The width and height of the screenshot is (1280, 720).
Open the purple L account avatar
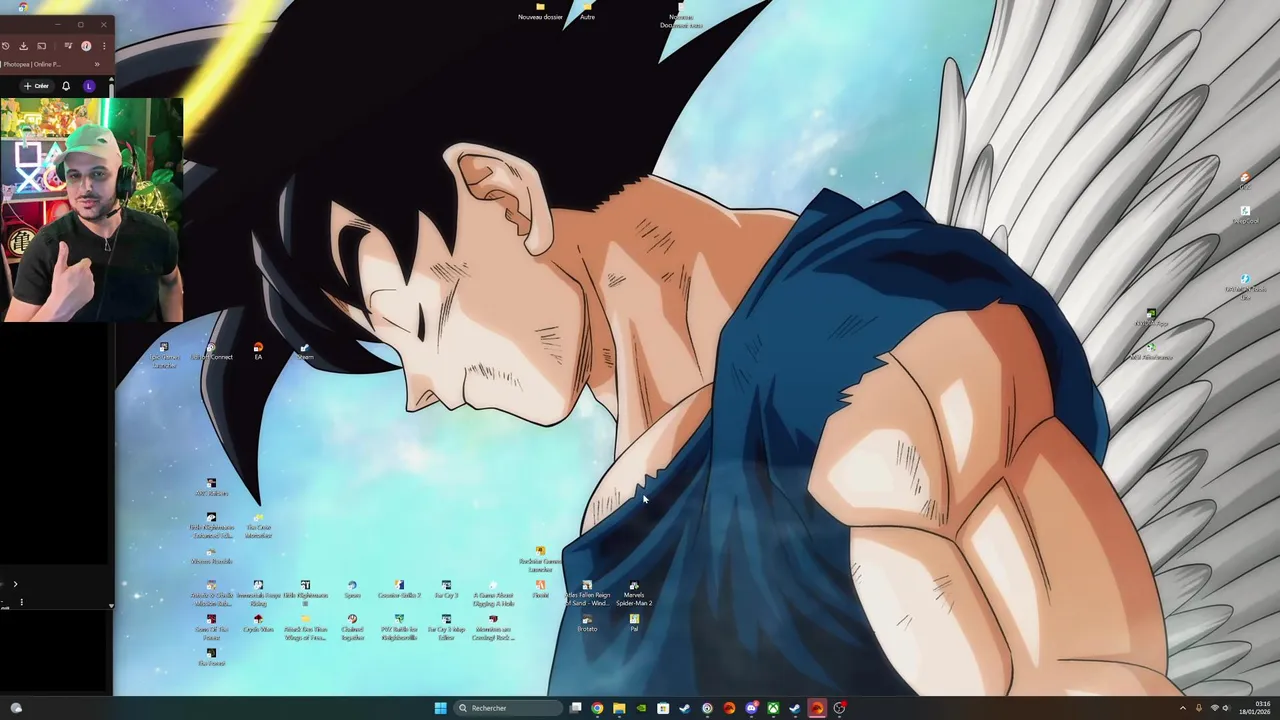(x=89, y=86)
